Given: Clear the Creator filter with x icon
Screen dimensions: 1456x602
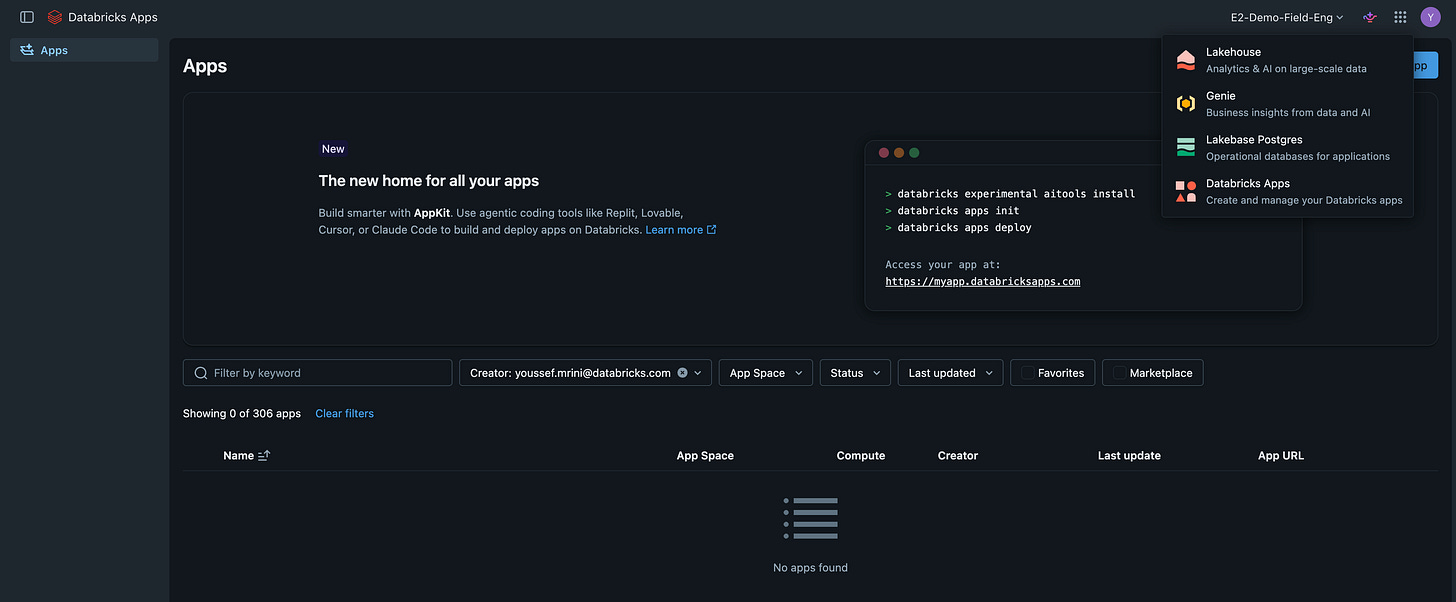Looking at the screenshot, I should pyautogui.click(x=682, y=373).
